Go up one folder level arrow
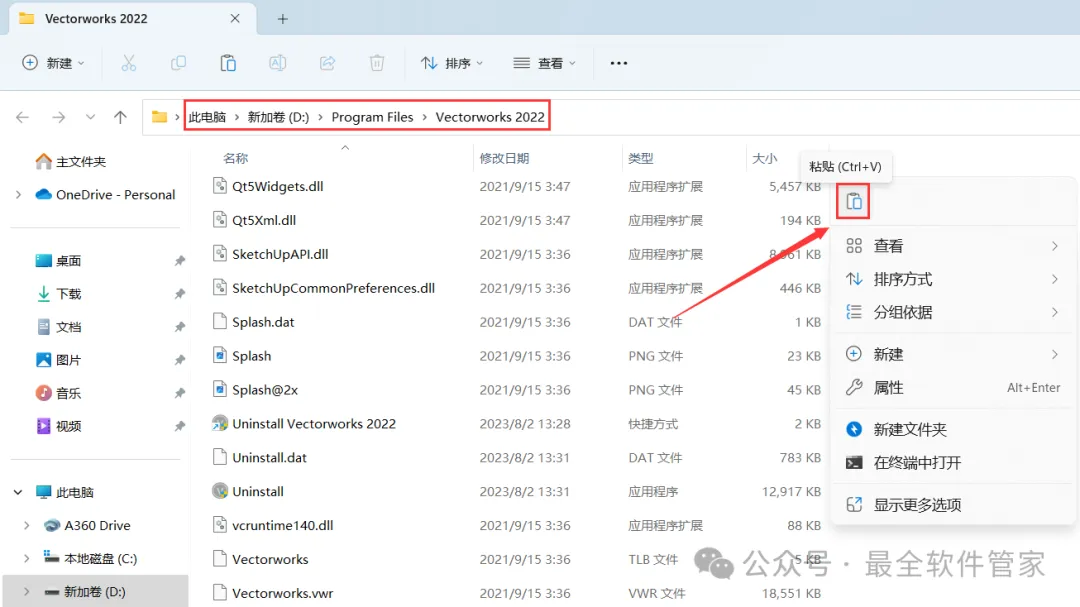The height and width of the screenshot is (607, 1080). coord(121,117)
